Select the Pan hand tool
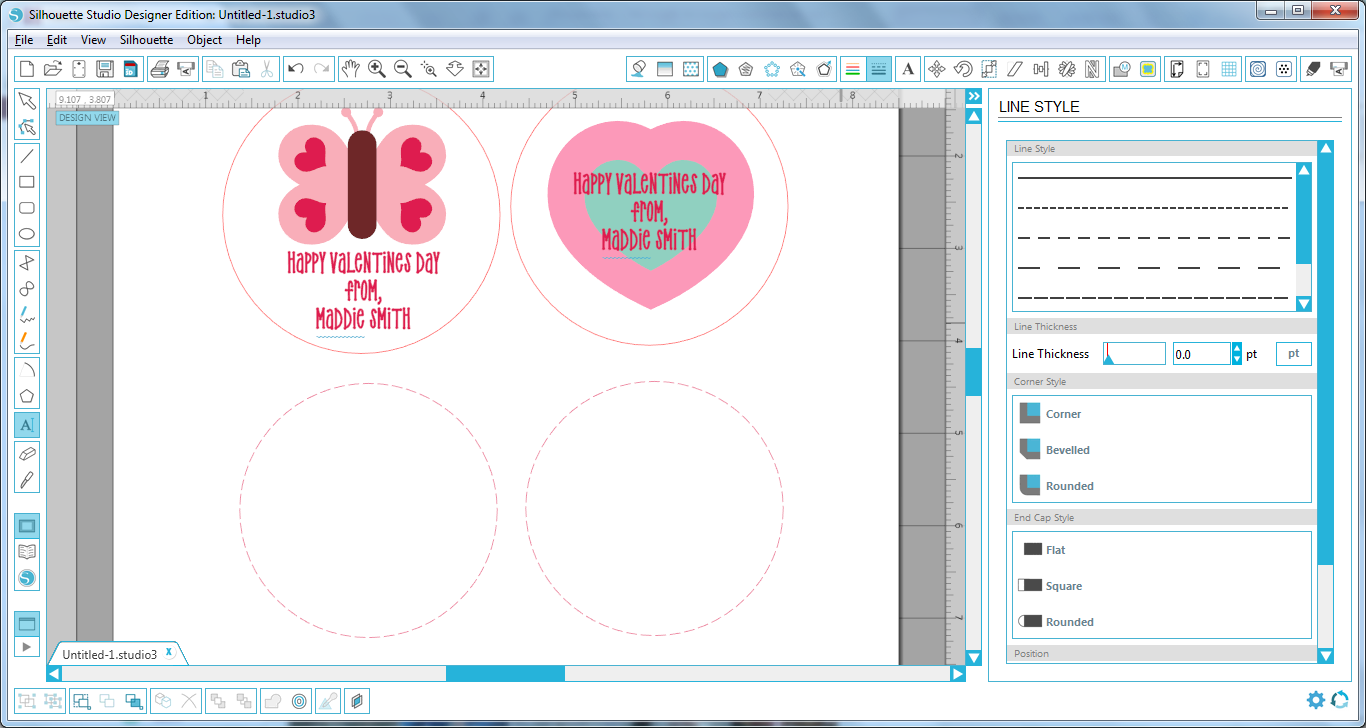Screen dimensions: 1366x728 coord(351,69)
